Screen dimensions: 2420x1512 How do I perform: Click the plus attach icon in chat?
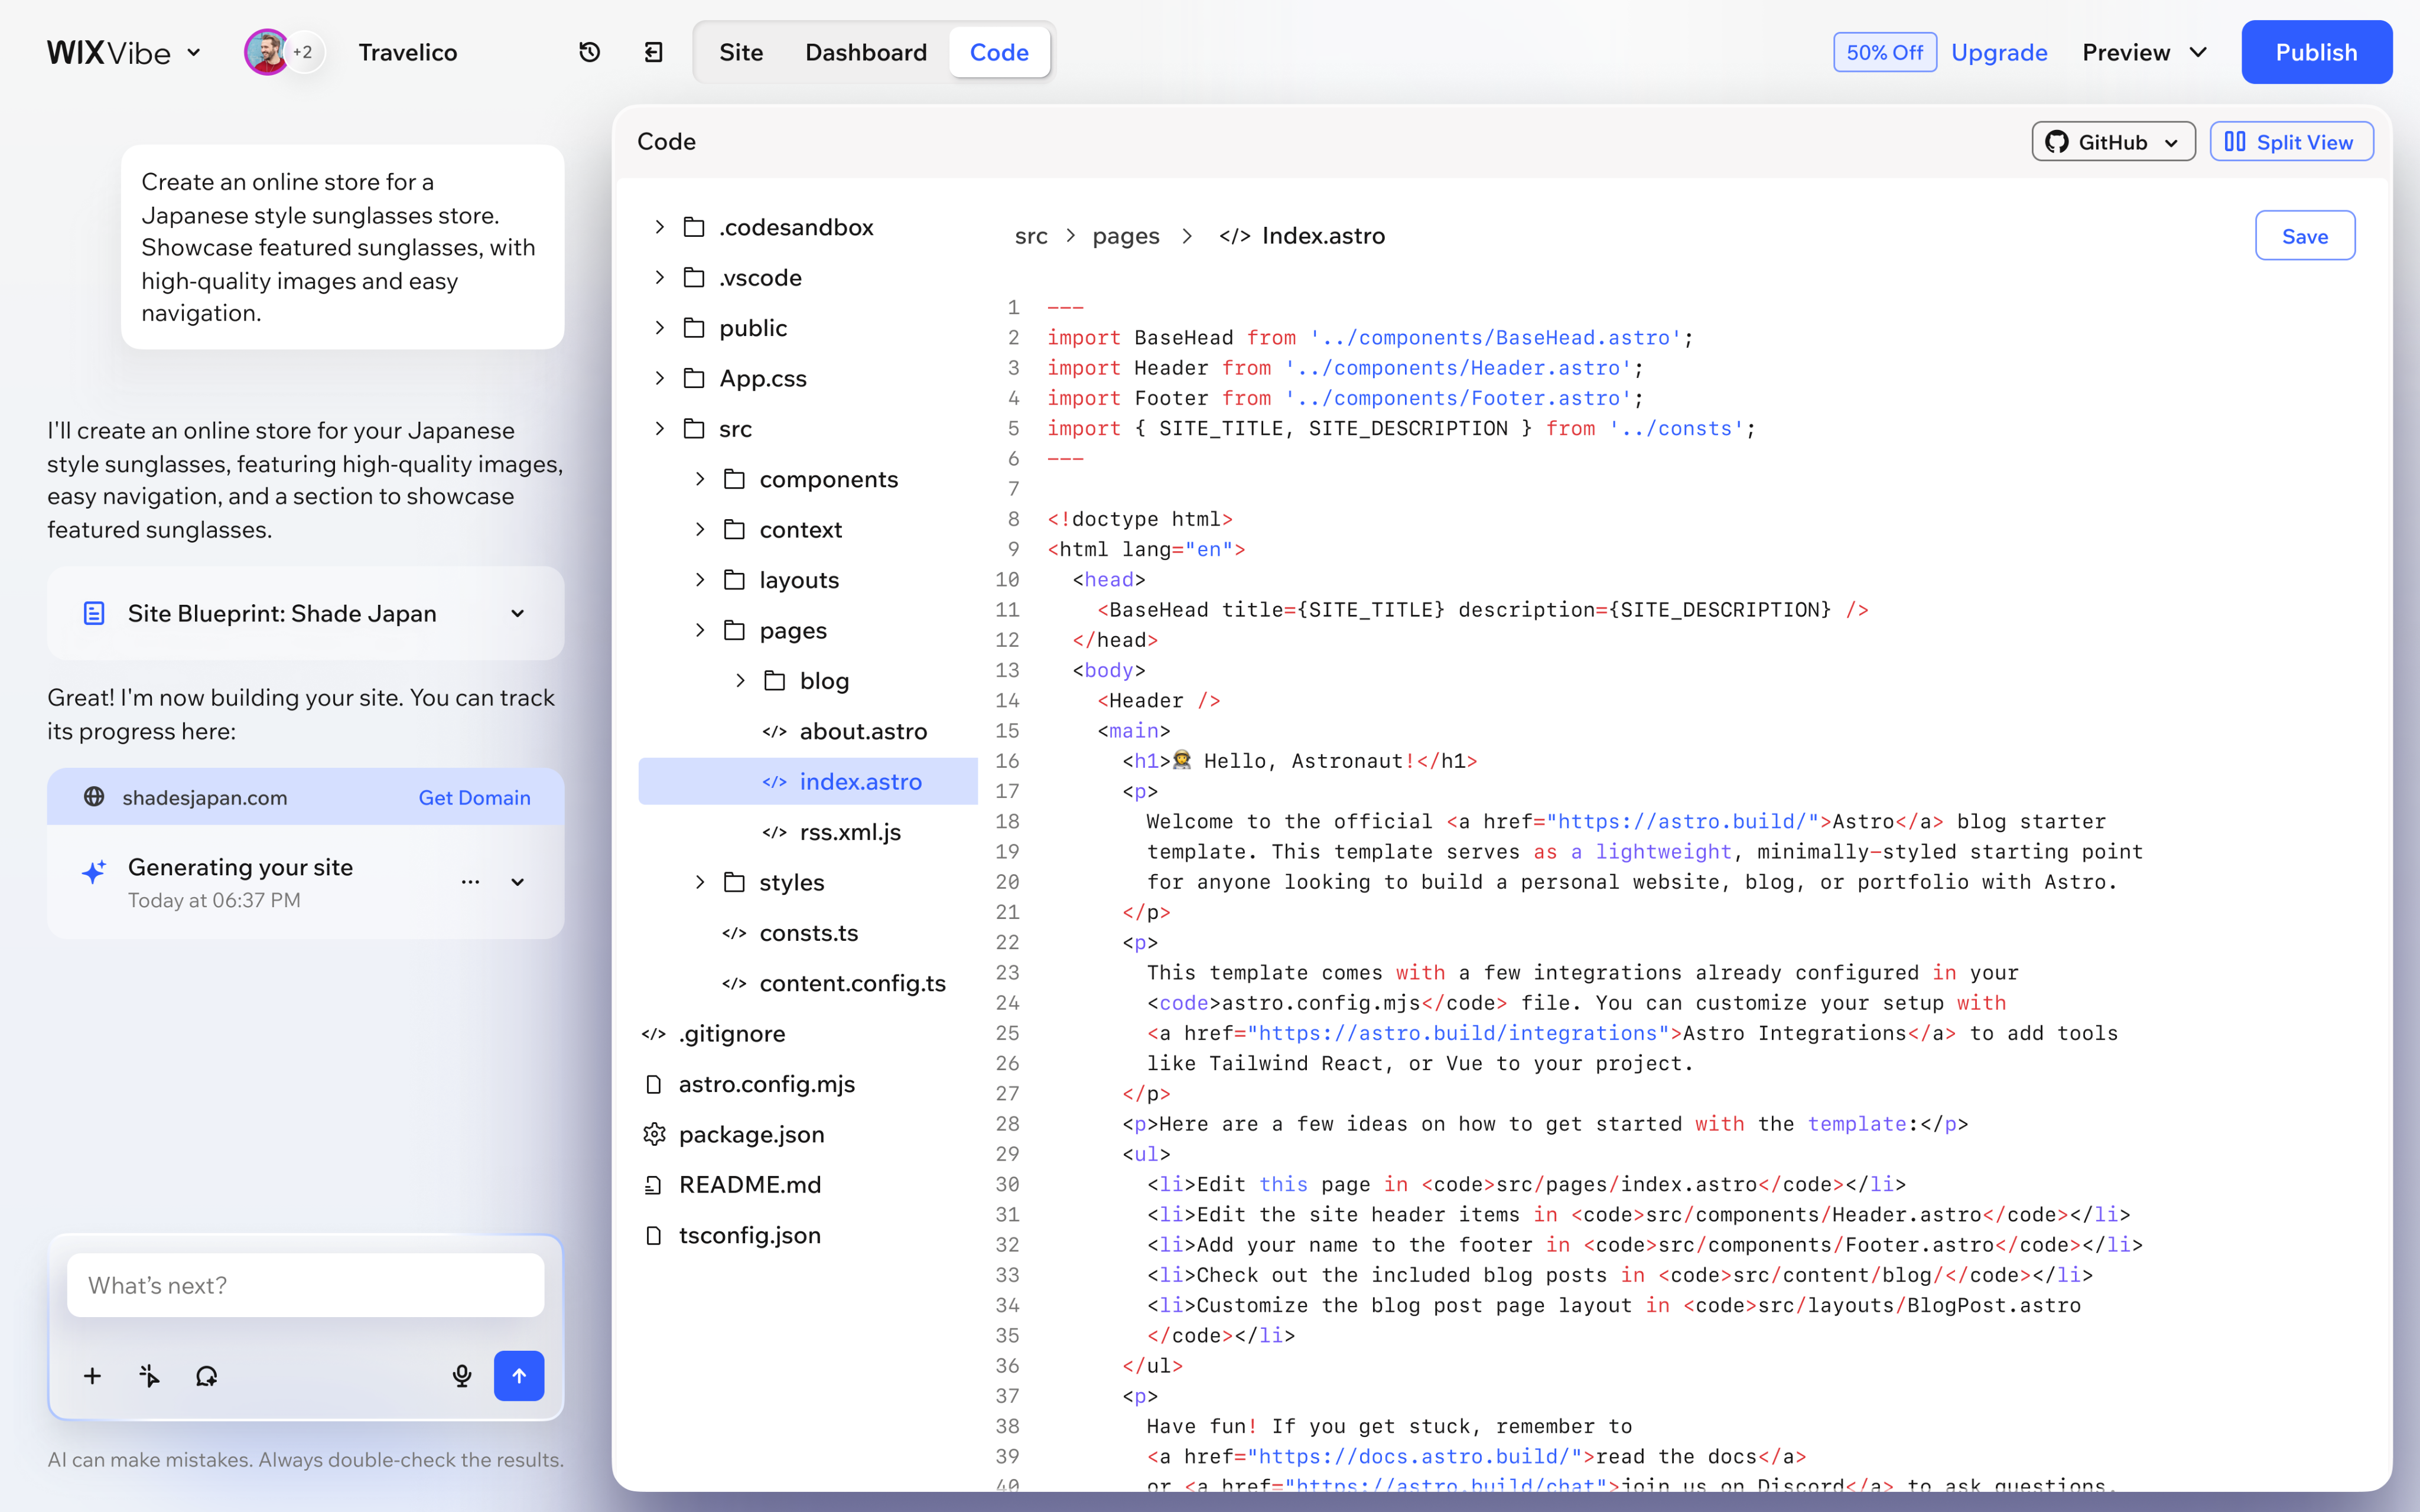(x=92, y=1376)
